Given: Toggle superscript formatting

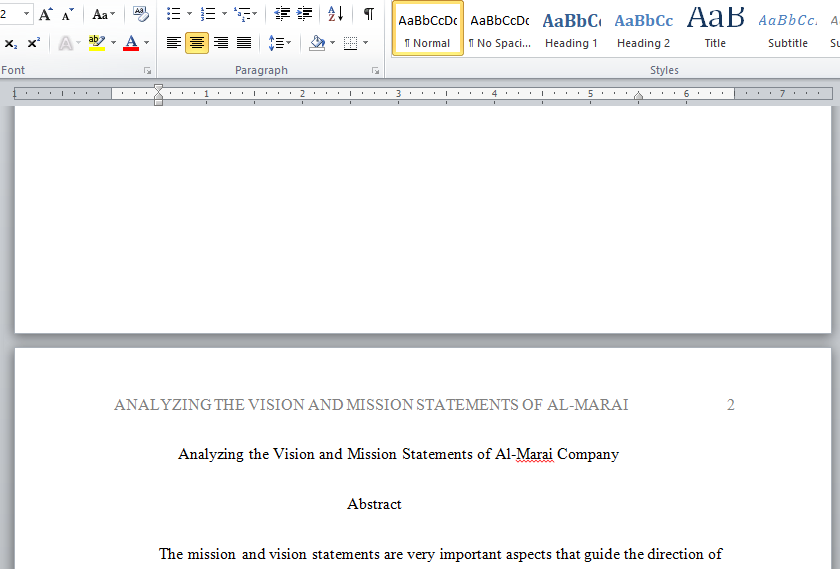Looking at the screenshot, I should (34, 43).
